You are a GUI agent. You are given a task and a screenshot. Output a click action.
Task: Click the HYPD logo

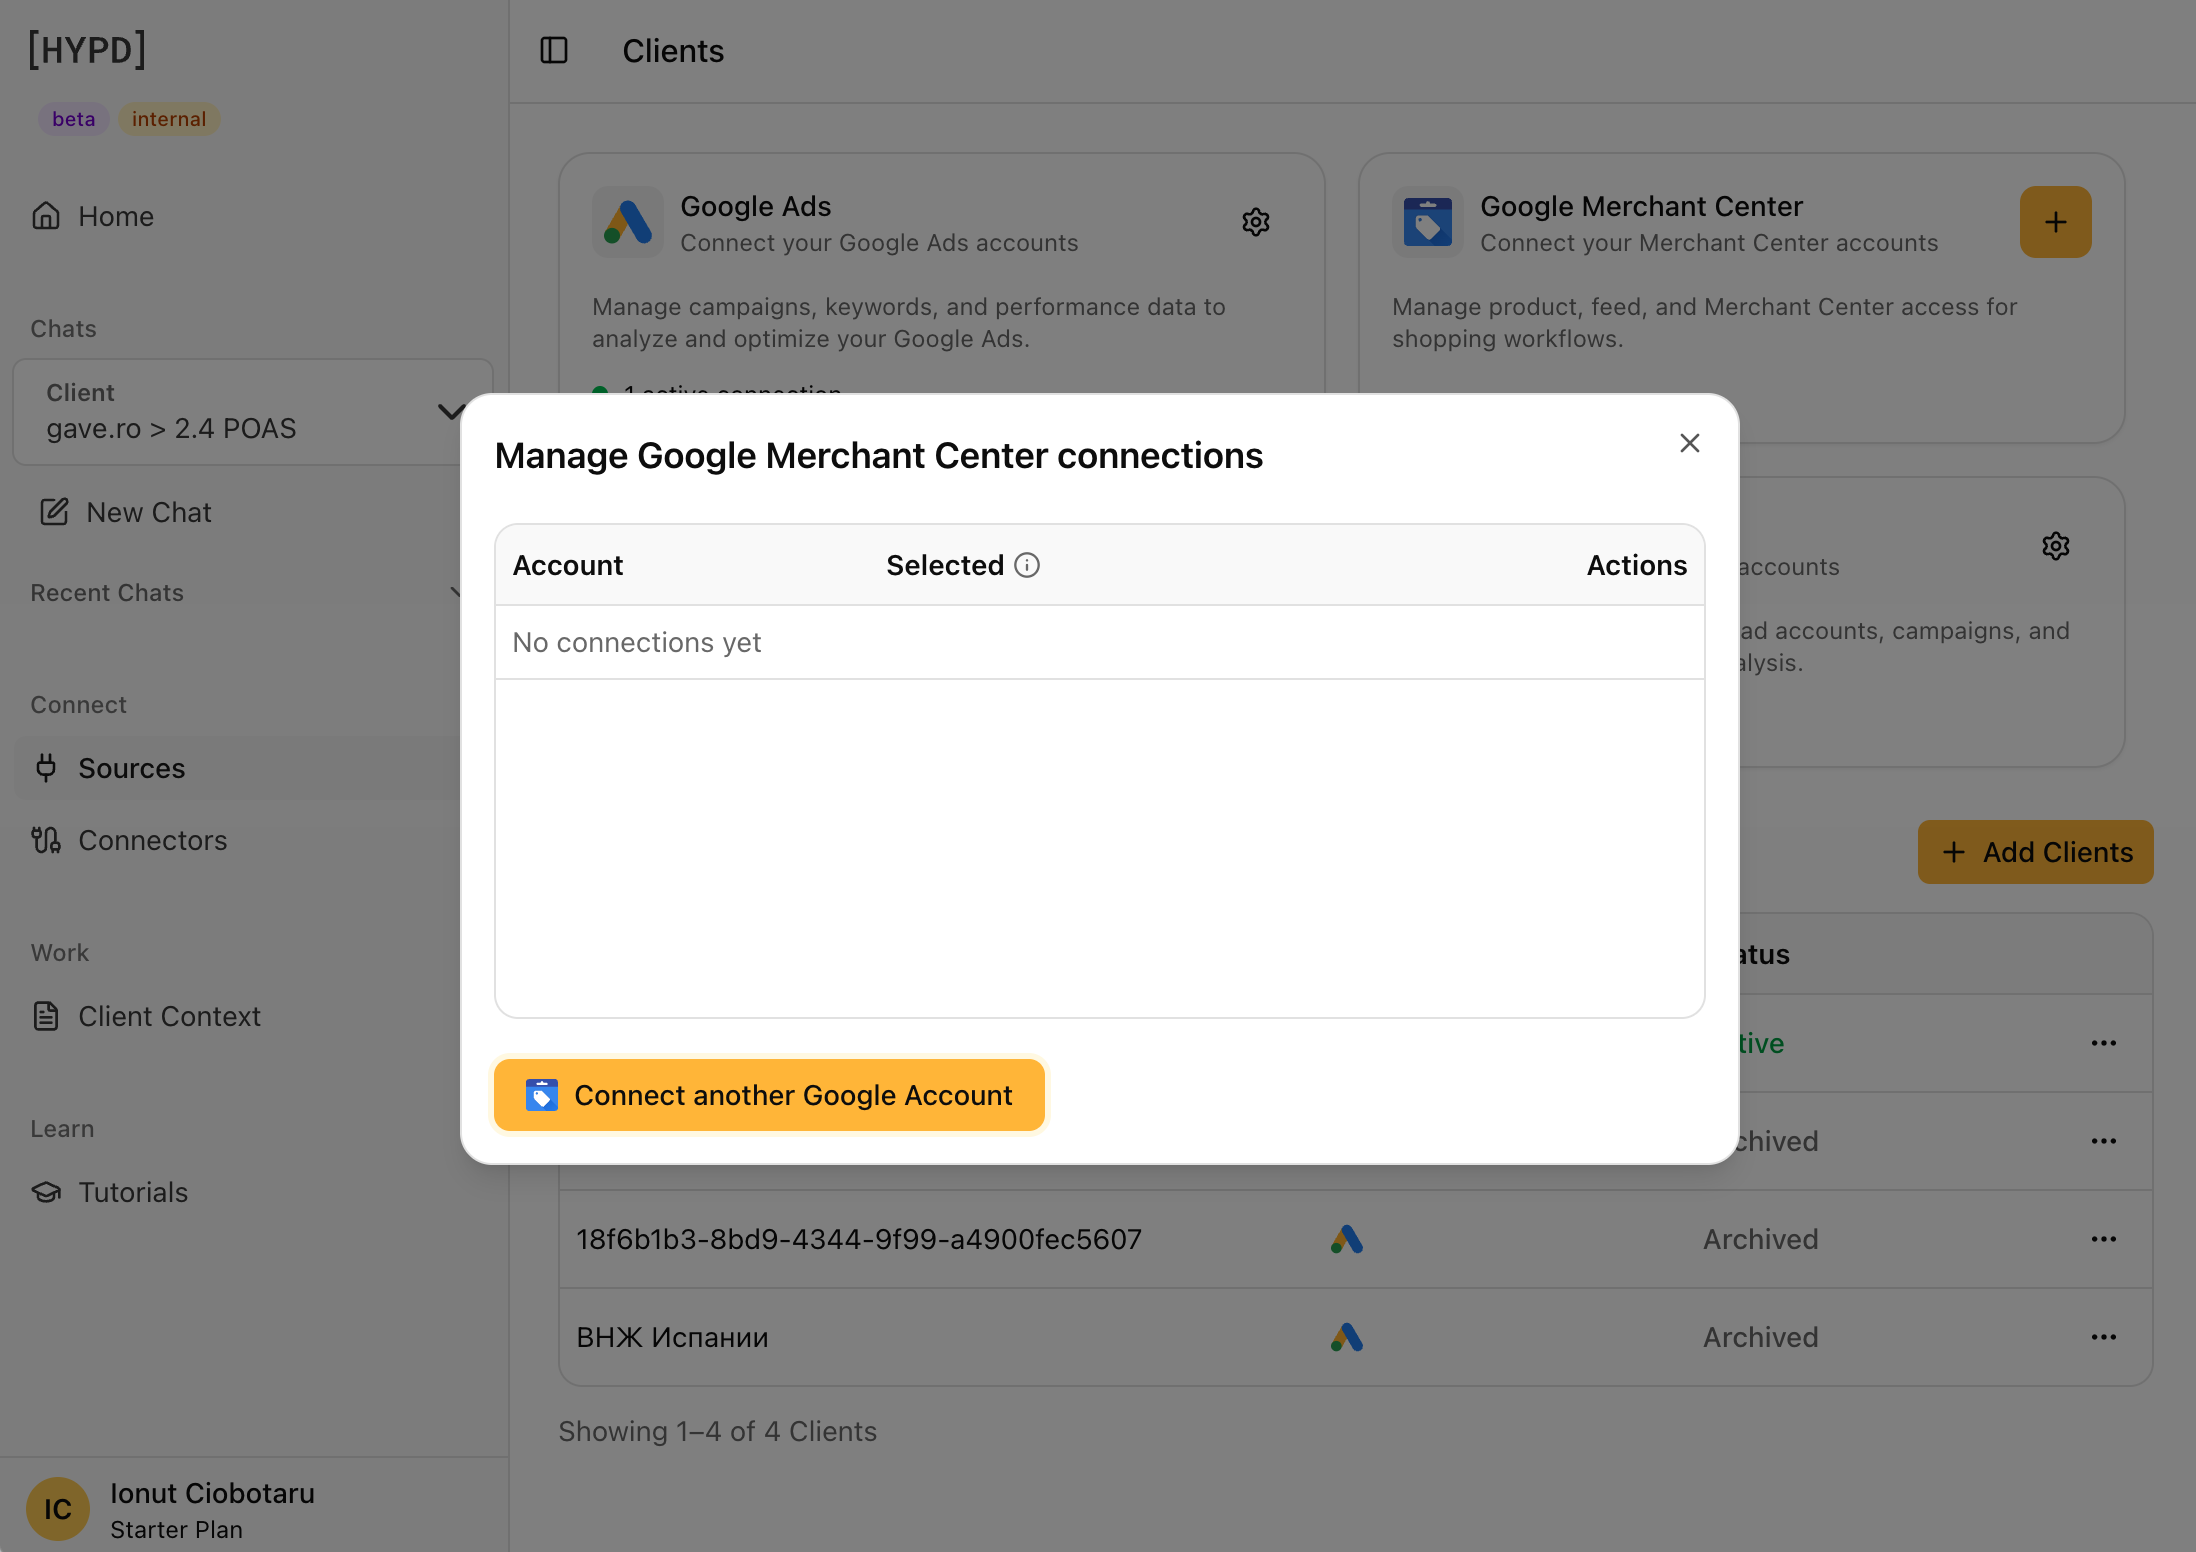87,49
